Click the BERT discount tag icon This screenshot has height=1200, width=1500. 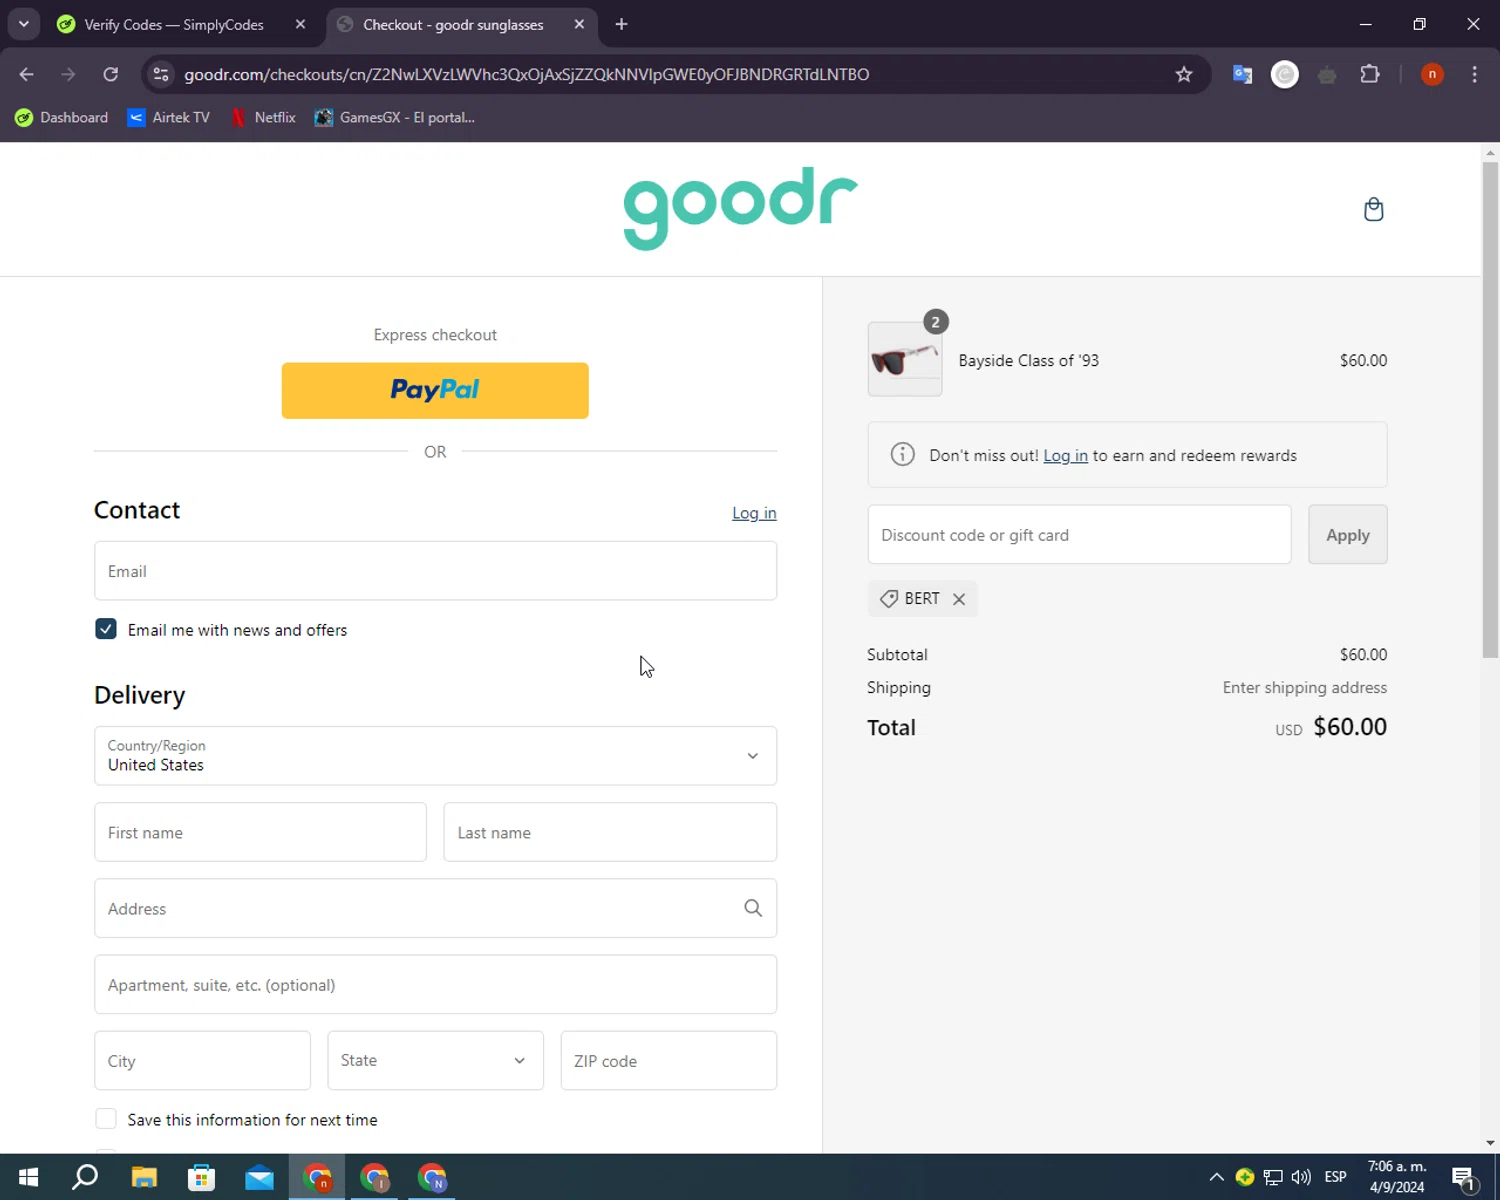point(889,599)
